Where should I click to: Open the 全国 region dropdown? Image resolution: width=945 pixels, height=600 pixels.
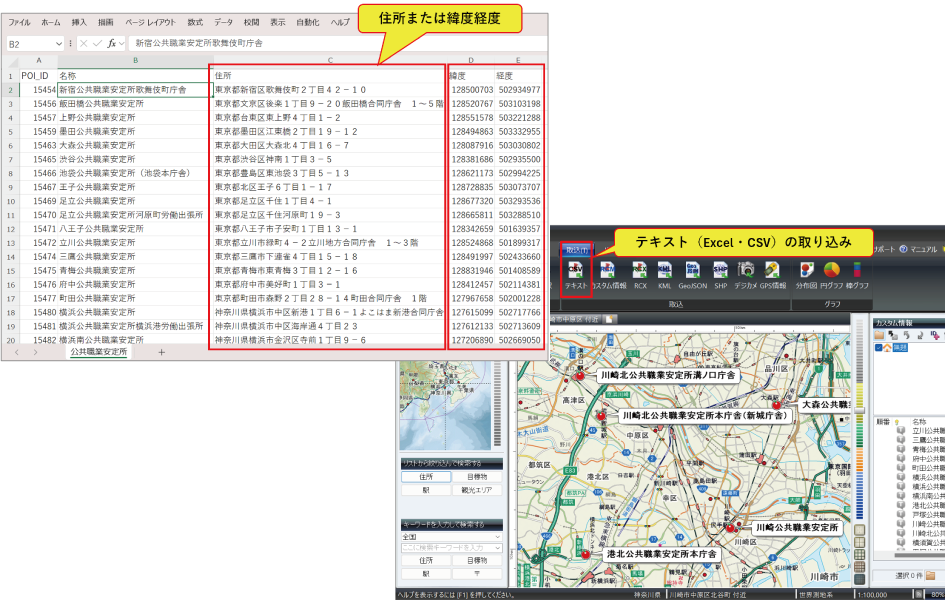pos(498,537)
